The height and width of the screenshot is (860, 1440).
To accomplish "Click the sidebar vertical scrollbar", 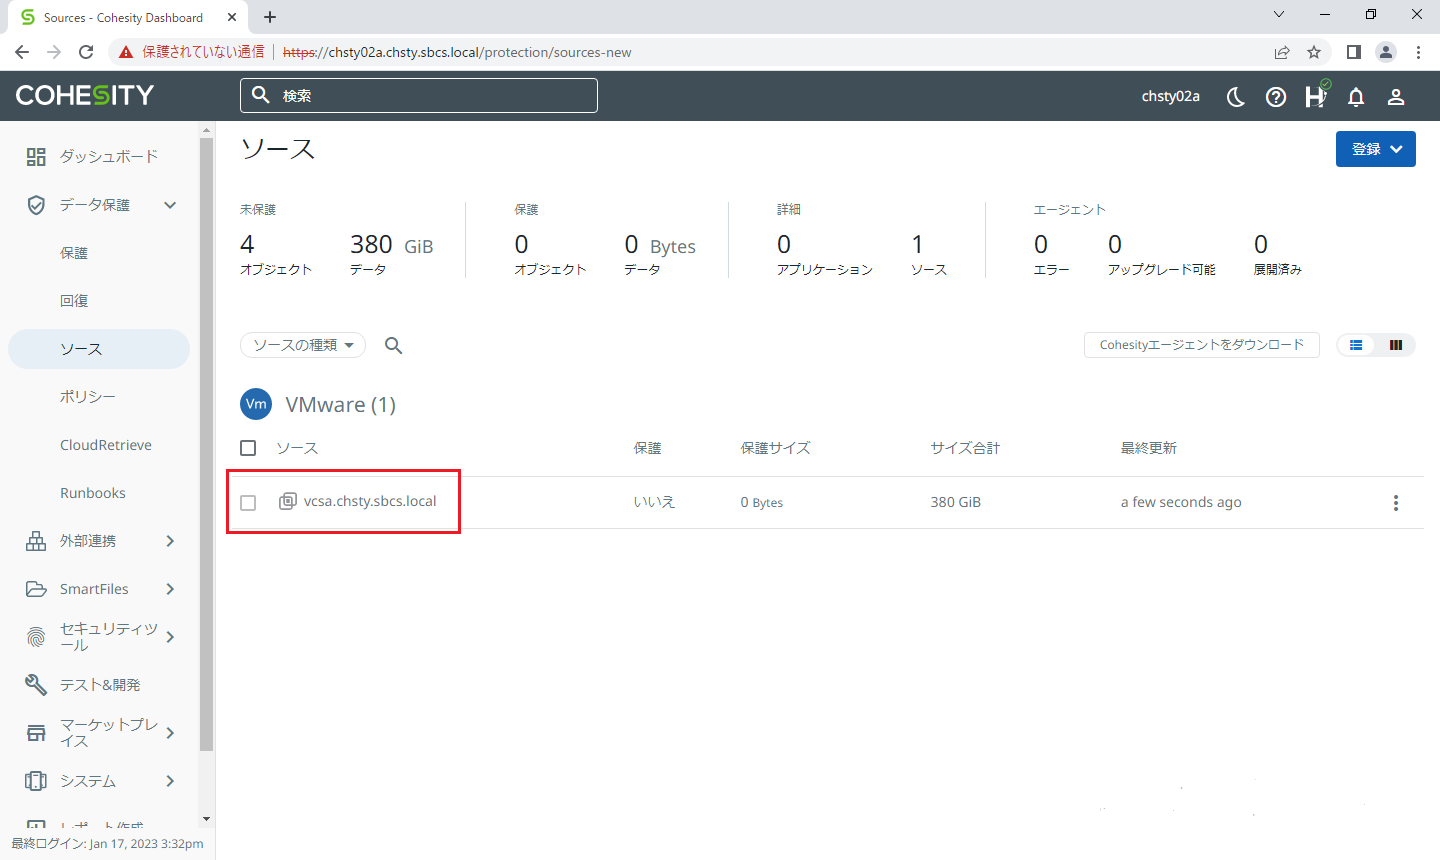I will [x=206, y=445].
